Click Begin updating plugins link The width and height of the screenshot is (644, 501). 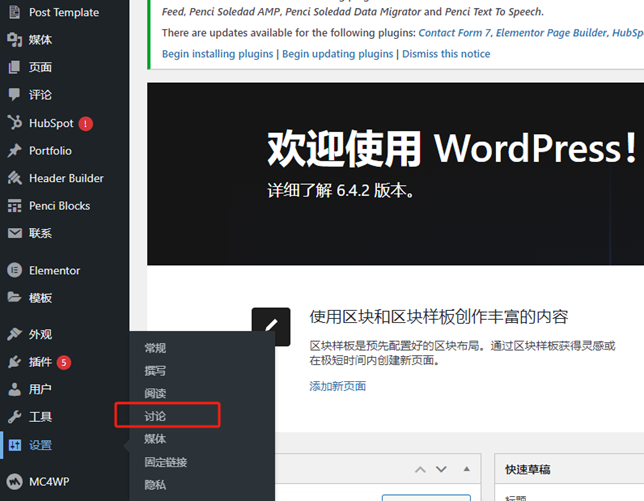[x=338, y=54]
